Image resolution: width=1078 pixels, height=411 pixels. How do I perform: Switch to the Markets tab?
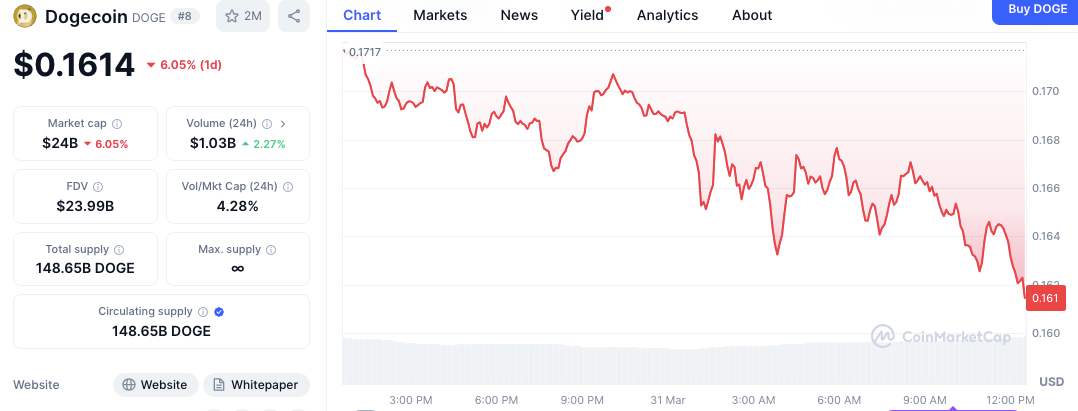439,15
